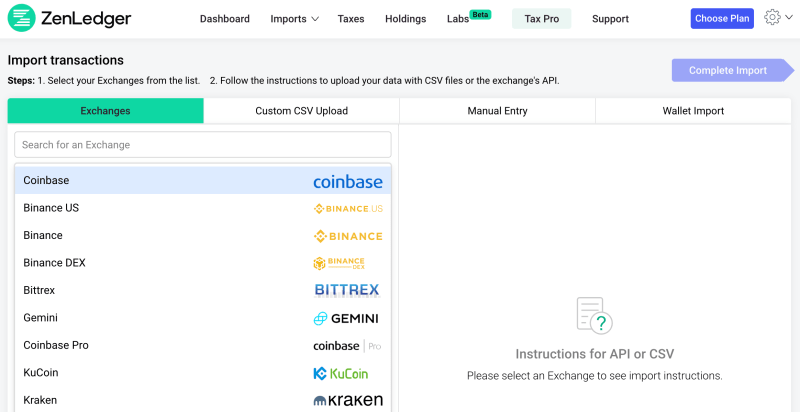Expand the chevron next to settings gear
The image size is (800, 412).
coord(788,17)
